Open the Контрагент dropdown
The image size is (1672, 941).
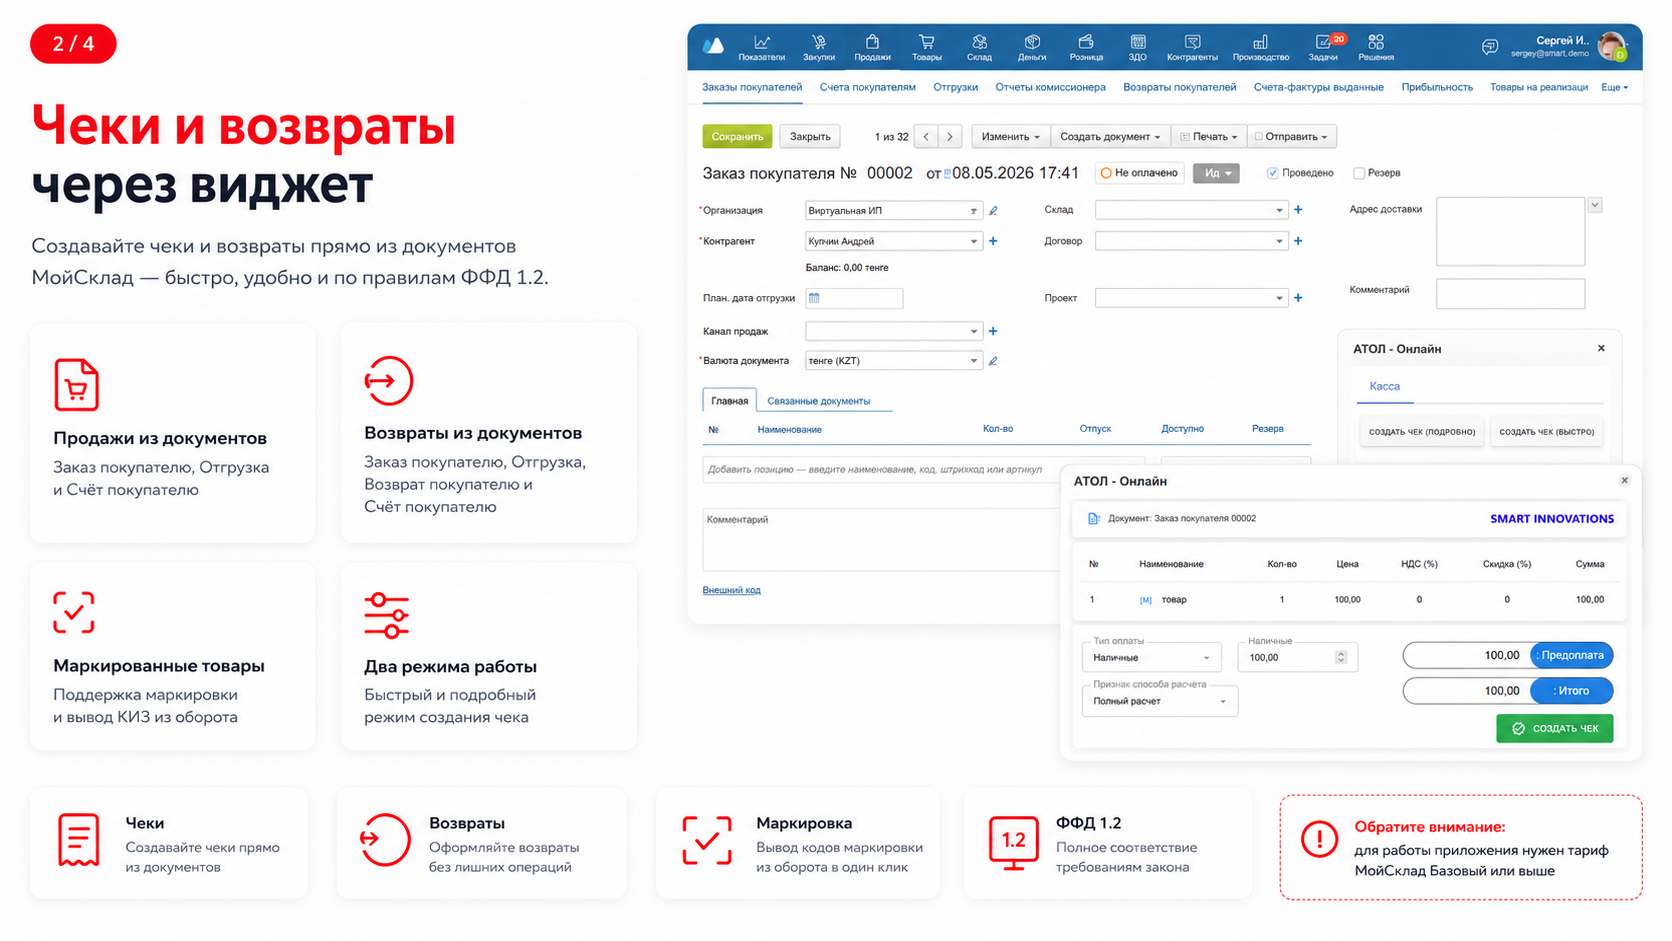point(893,241)
